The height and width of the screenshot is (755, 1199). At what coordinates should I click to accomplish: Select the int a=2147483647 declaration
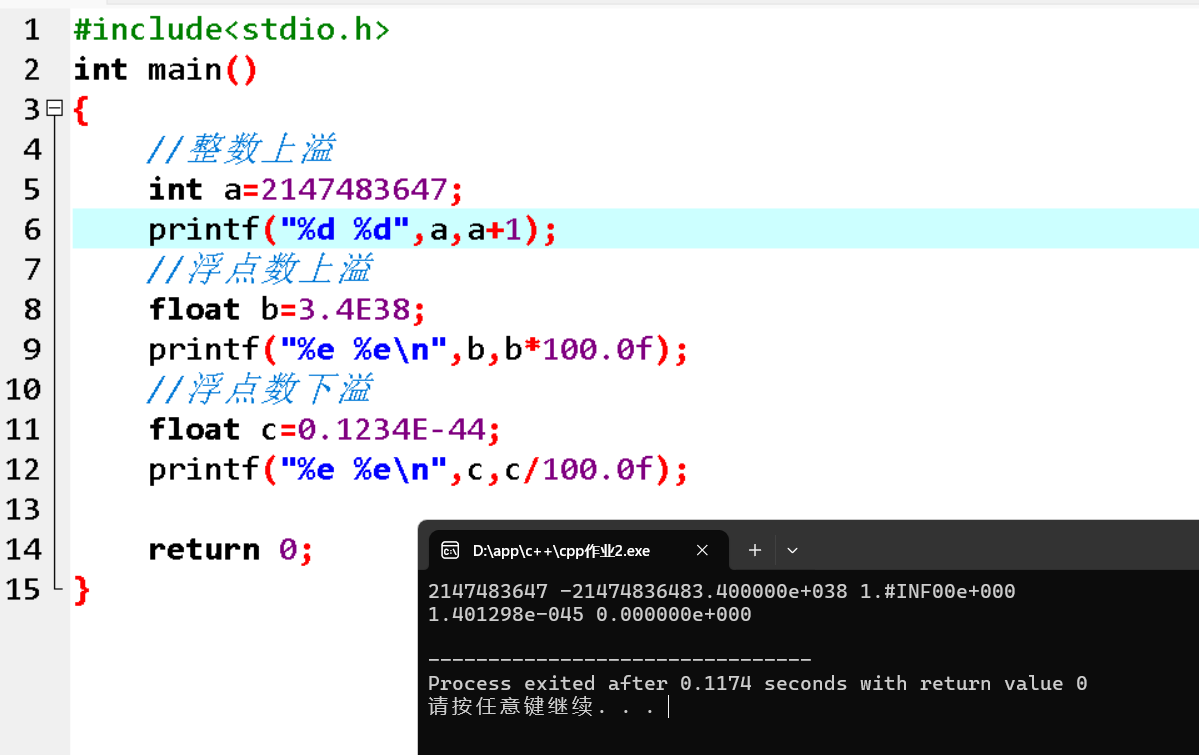[x=300, y=189]
